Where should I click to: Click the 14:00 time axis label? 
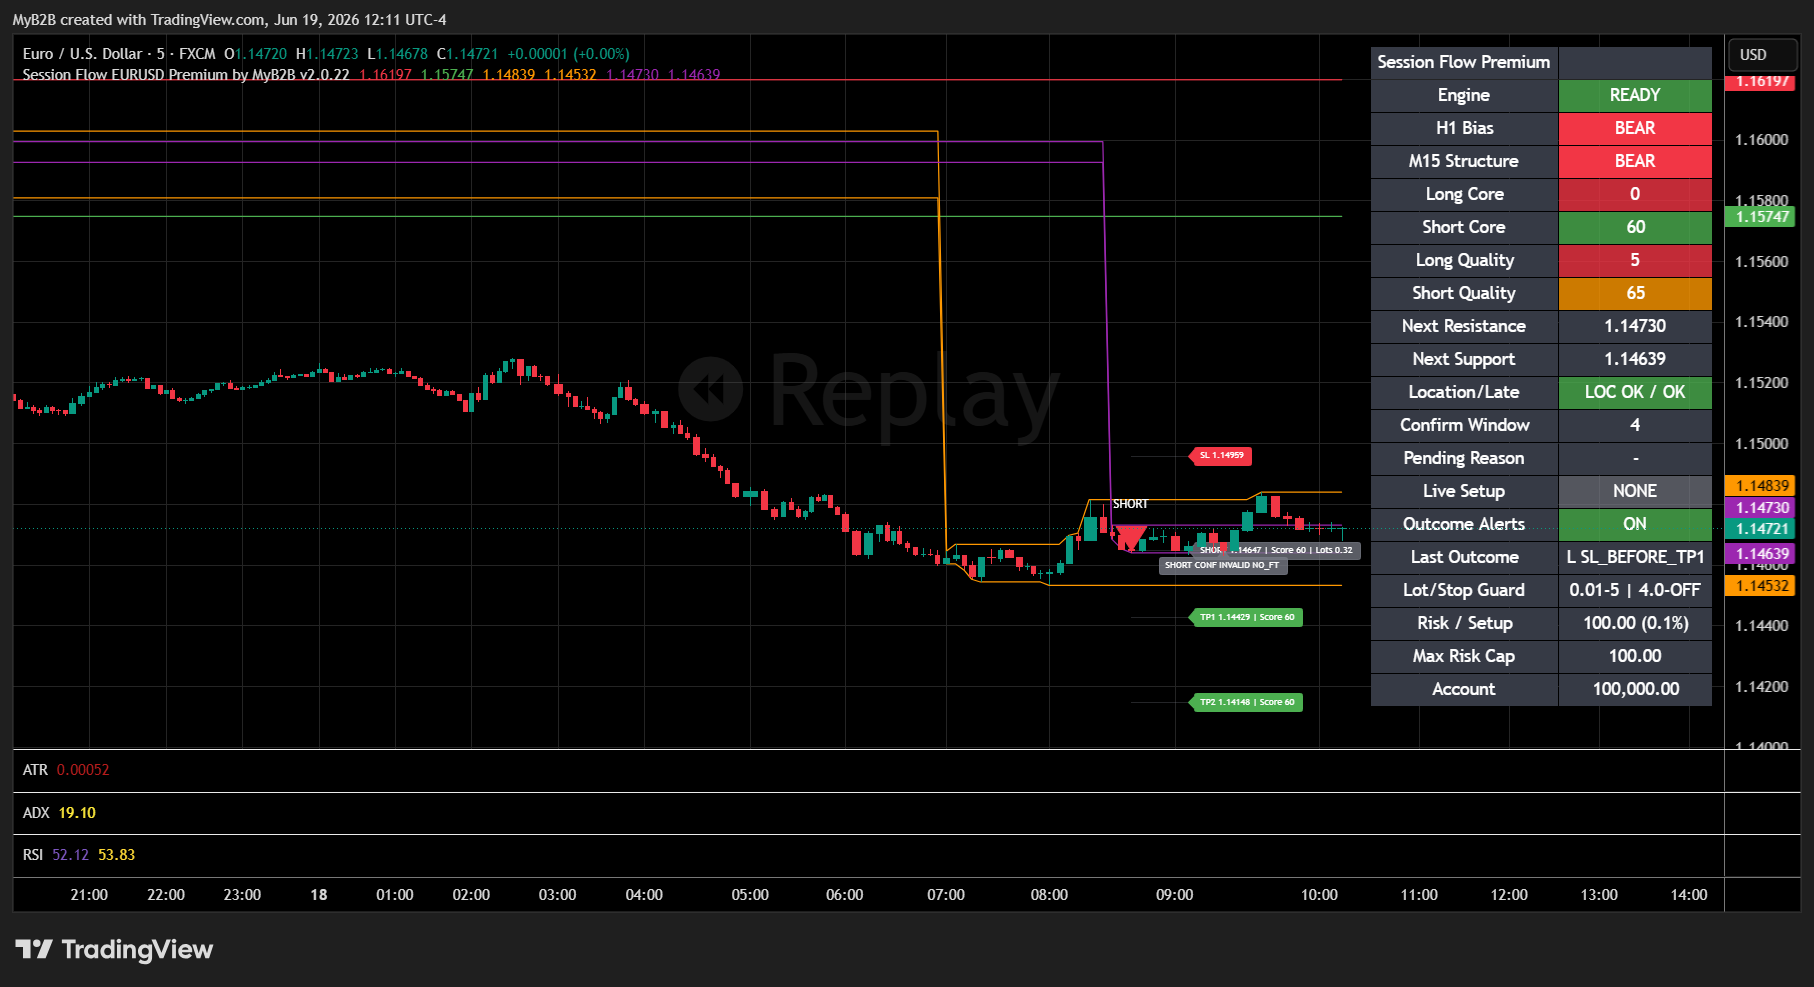[1689, 895]
